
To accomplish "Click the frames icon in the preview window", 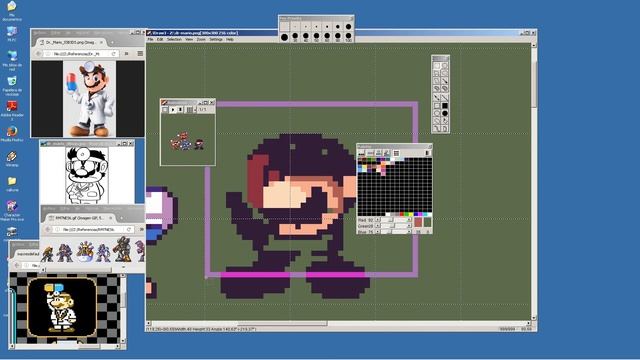I will [x=189, y=110].
